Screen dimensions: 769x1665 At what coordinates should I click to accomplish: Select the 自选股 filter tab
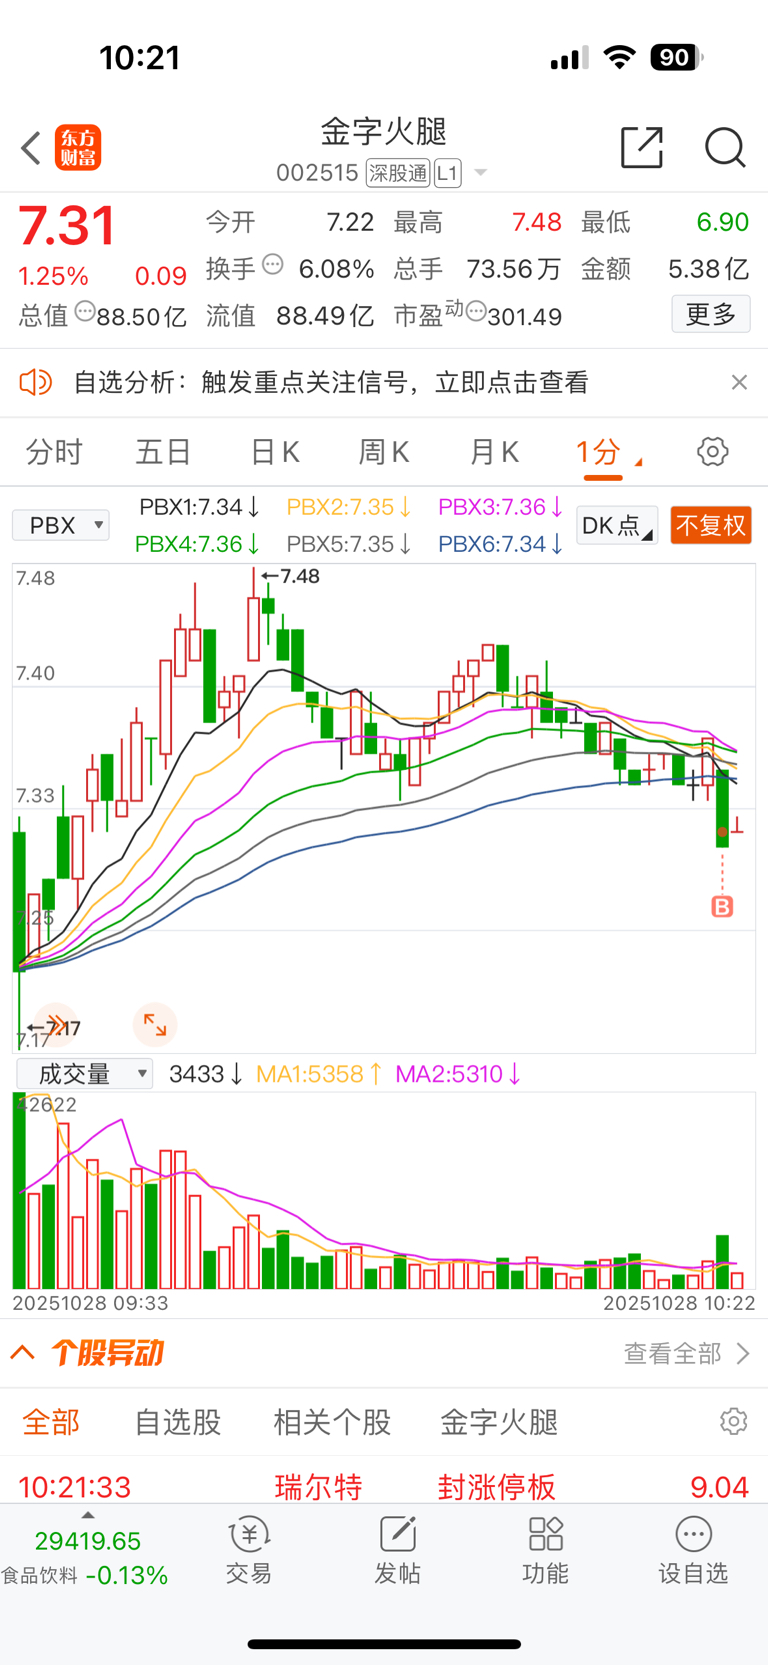click(x=178, y=1422)
